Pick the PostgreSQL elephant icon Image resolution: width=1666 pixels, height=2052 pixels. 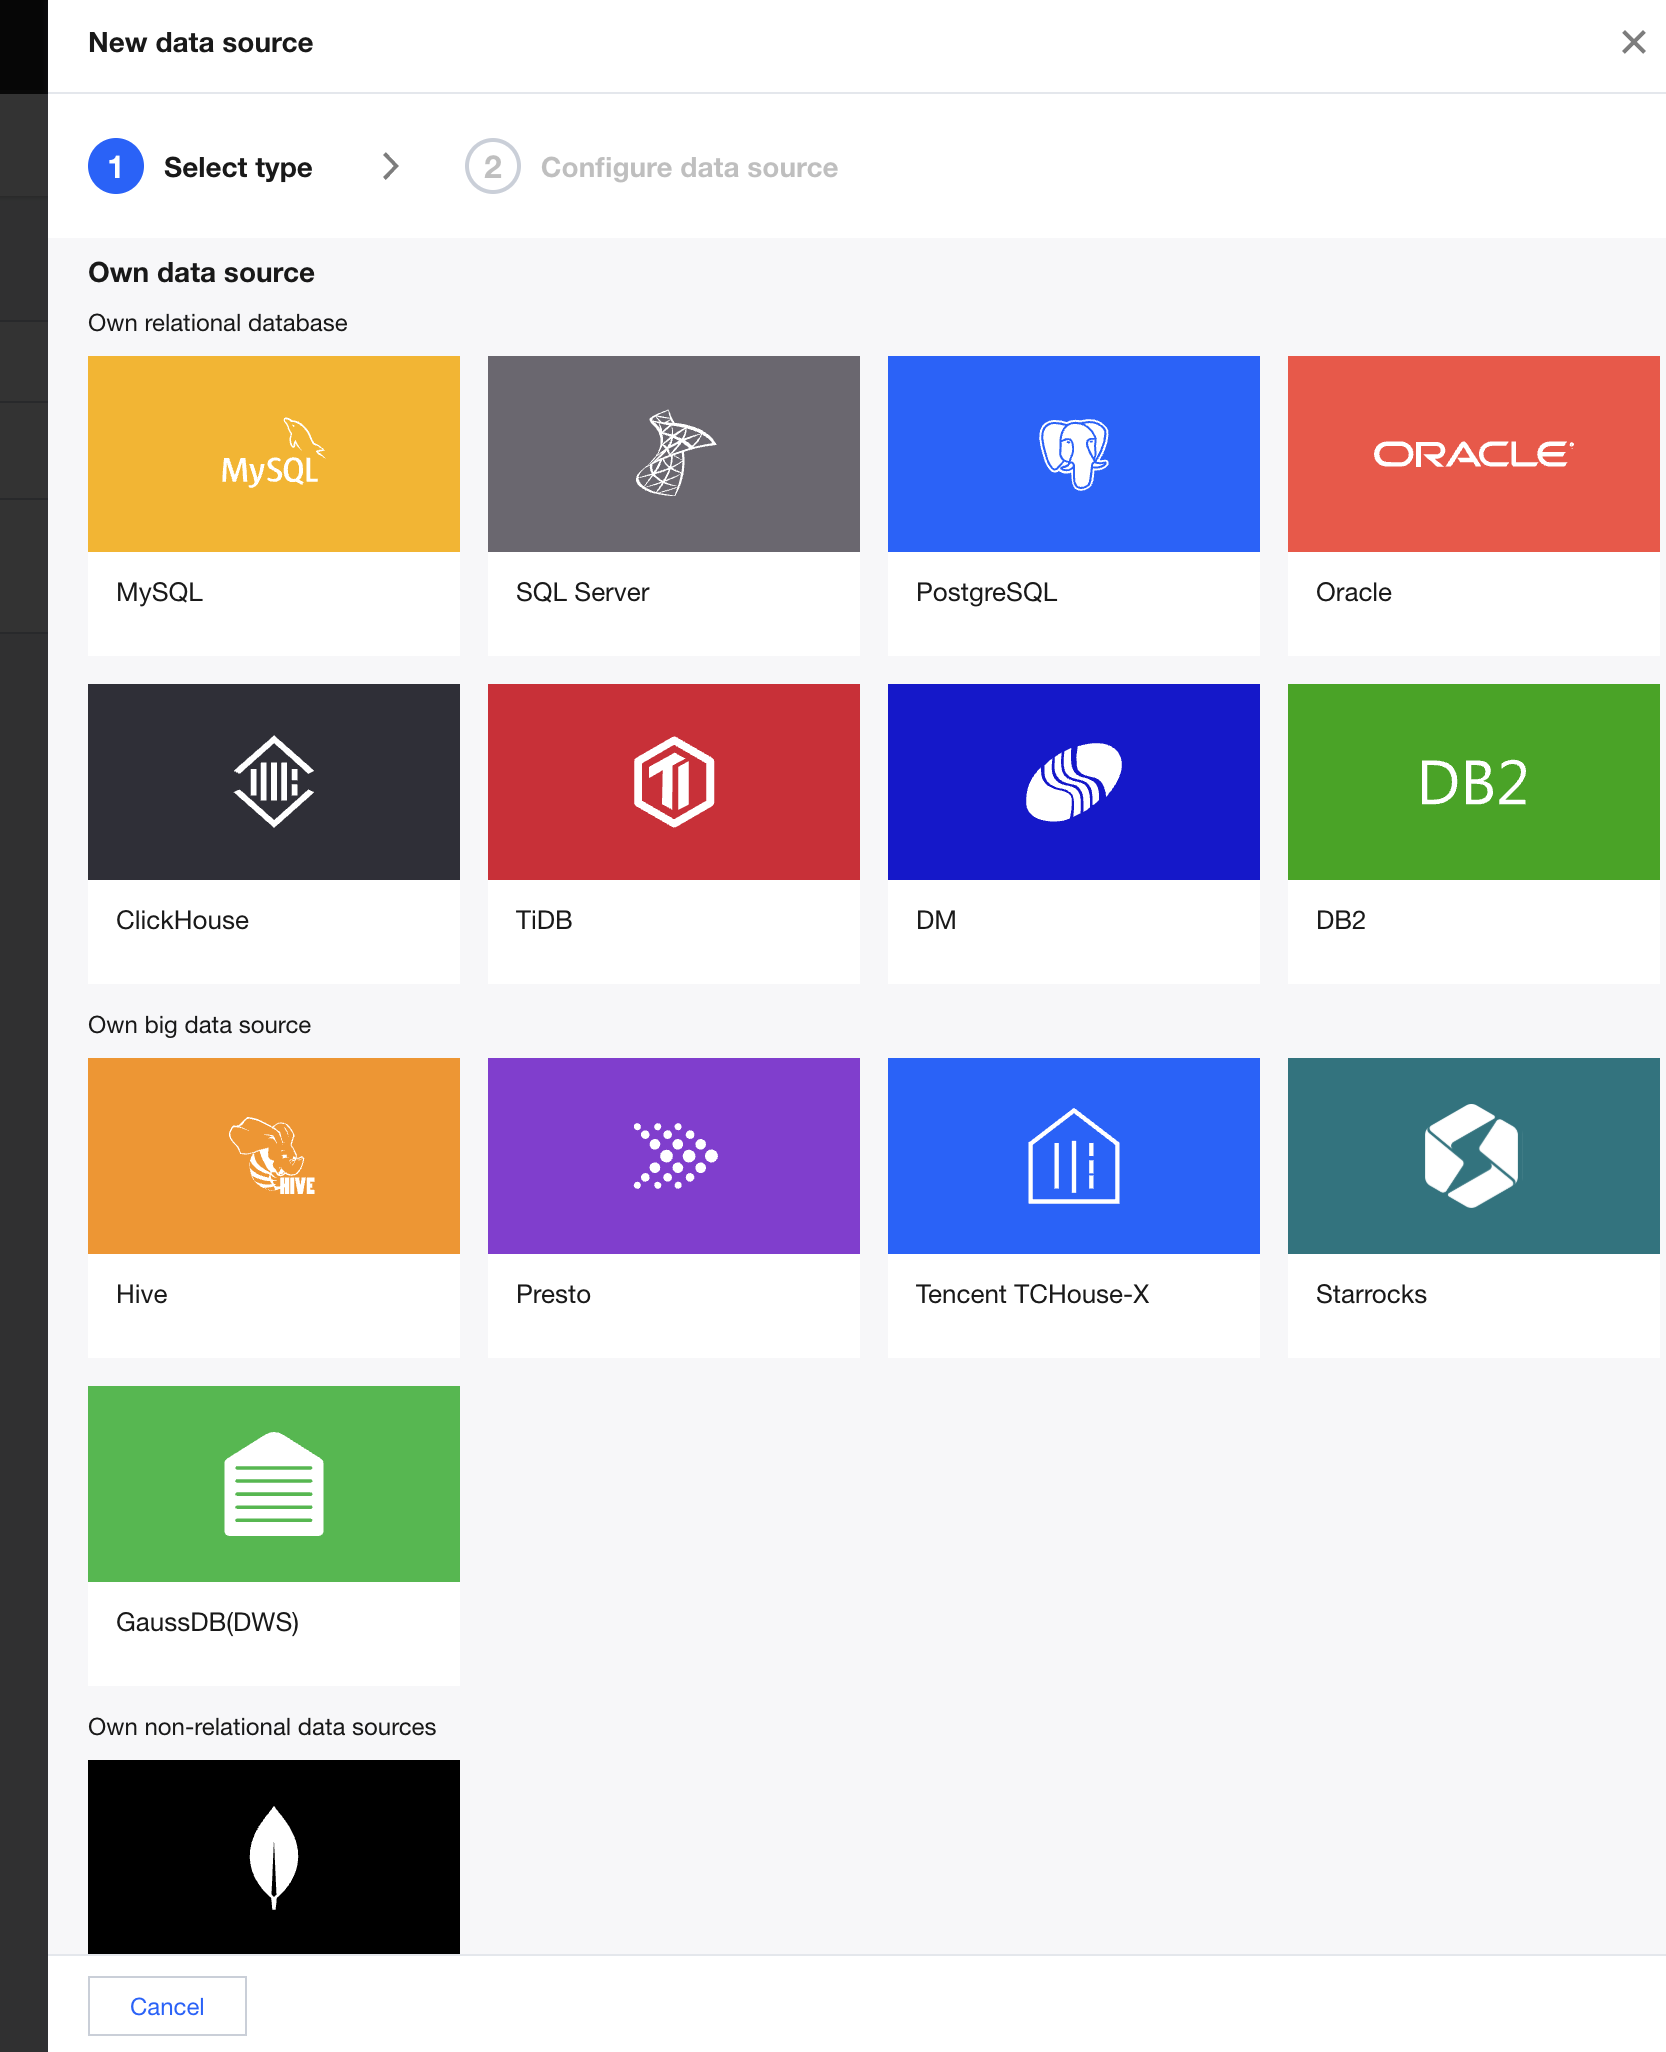1074,454
